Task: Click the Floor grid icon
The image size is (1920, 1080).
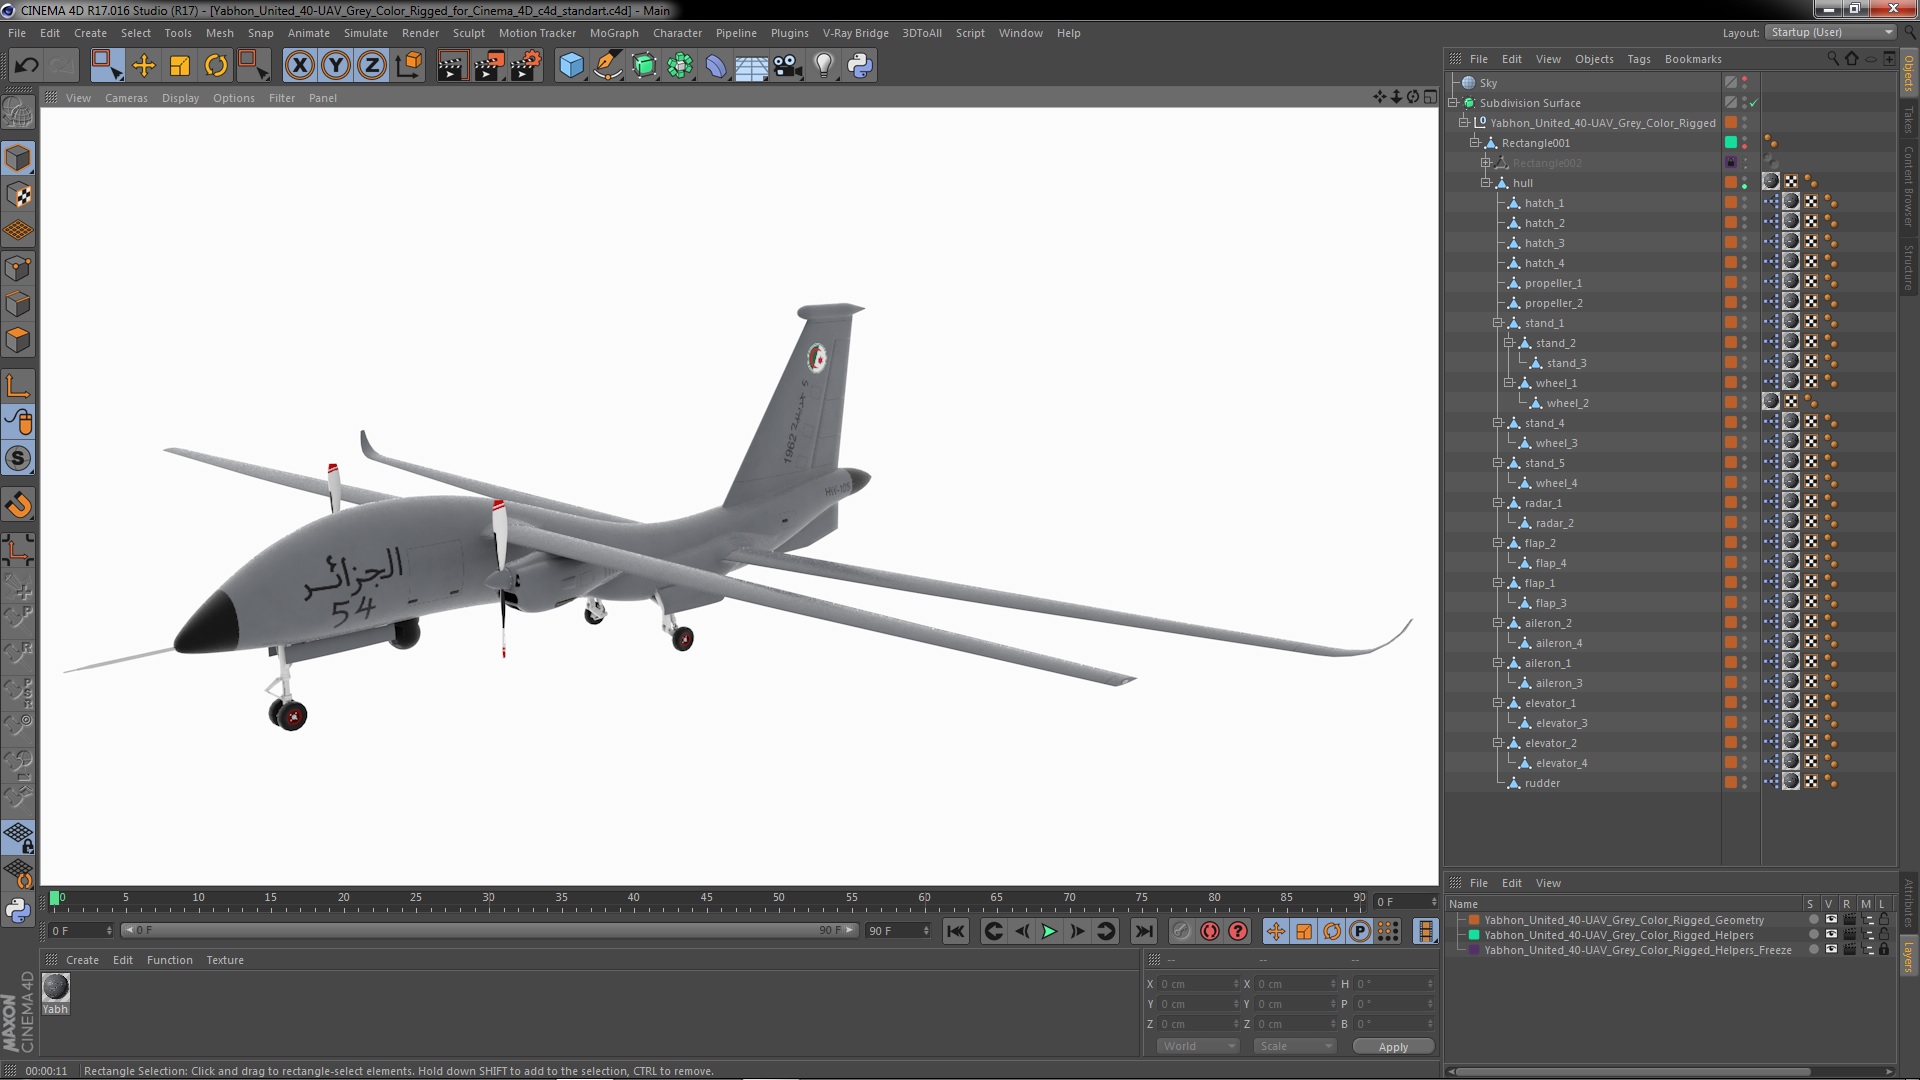Action: [751, 66]
